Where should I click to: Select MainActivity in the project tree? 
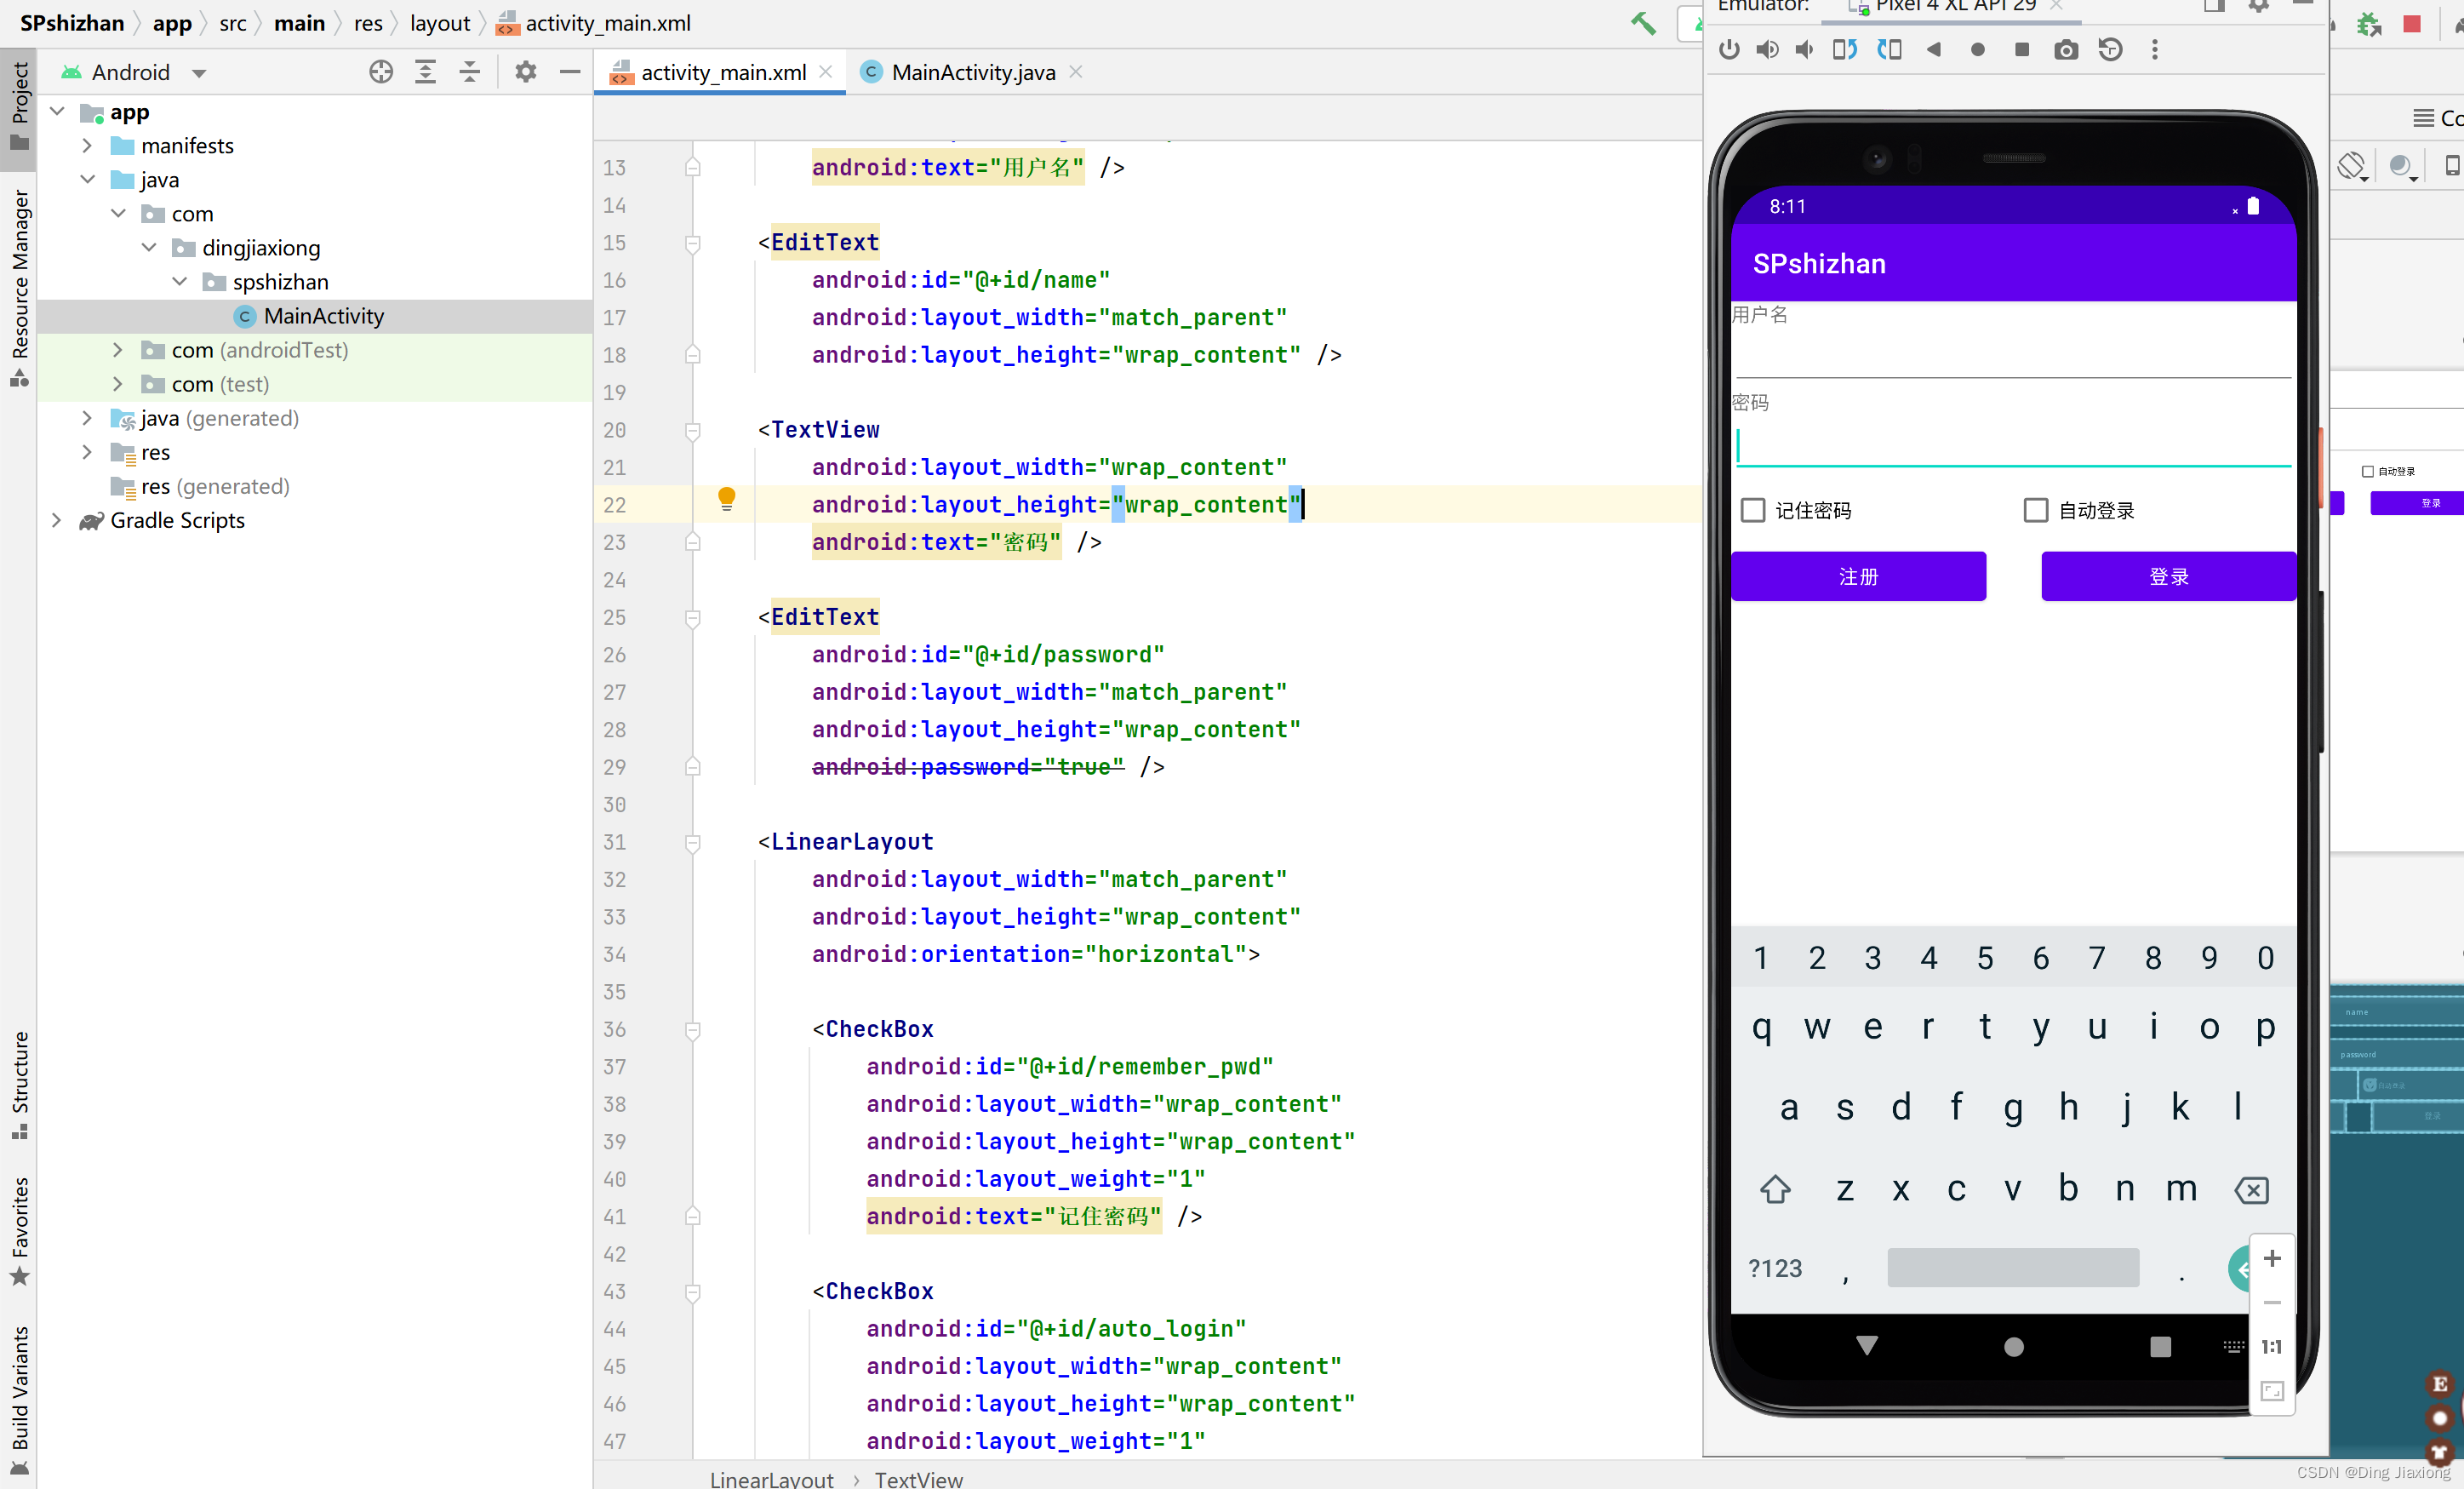click(x=323, y=316)
